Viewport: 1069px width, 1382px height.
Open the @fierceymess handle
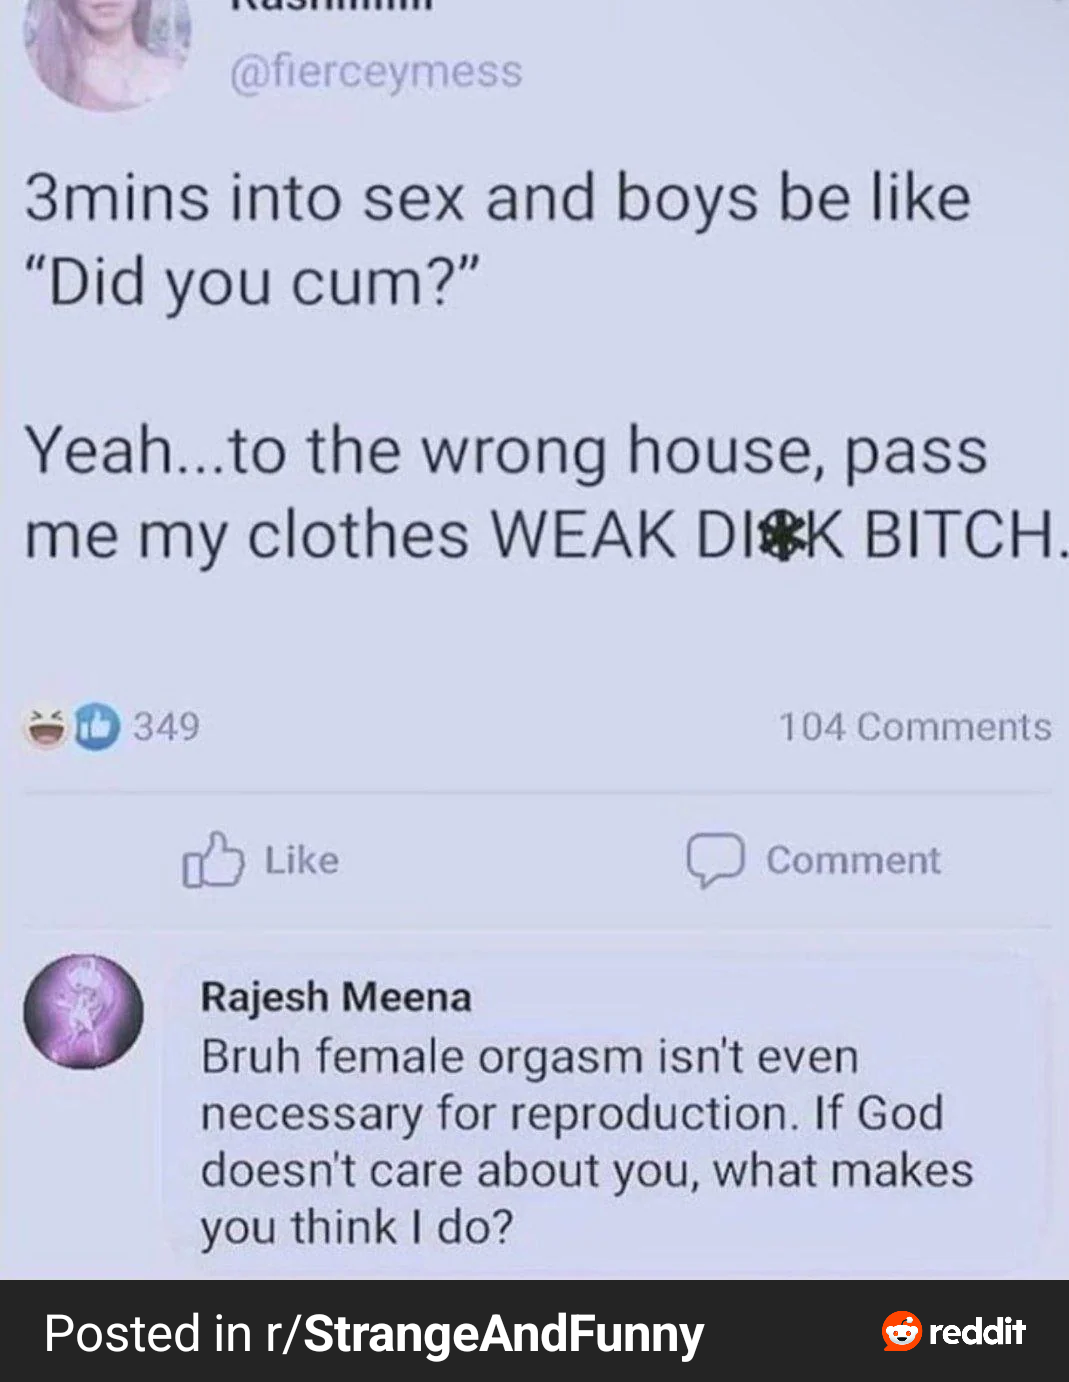tap(376, 72)
